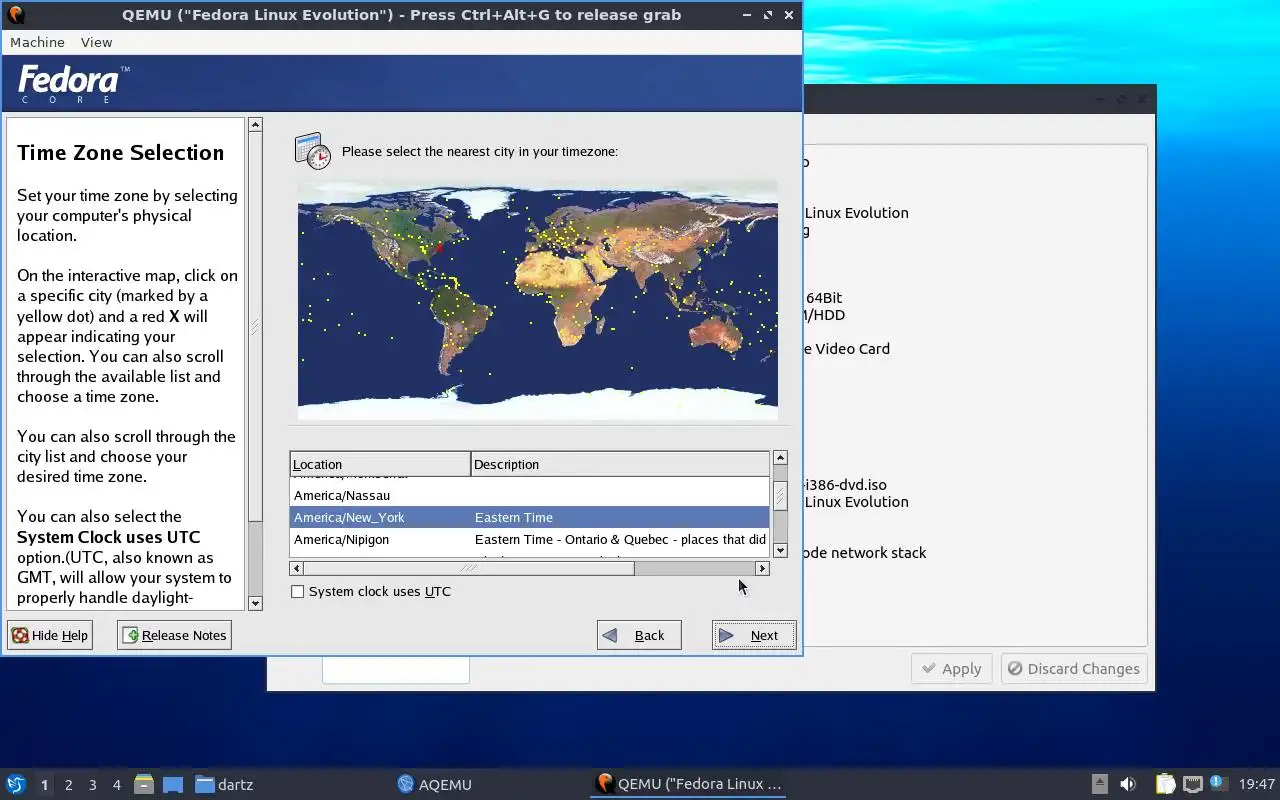Screen dimensions: 1280x800
Task: Click the Fedora Core logo
Action: pos(73,83)
